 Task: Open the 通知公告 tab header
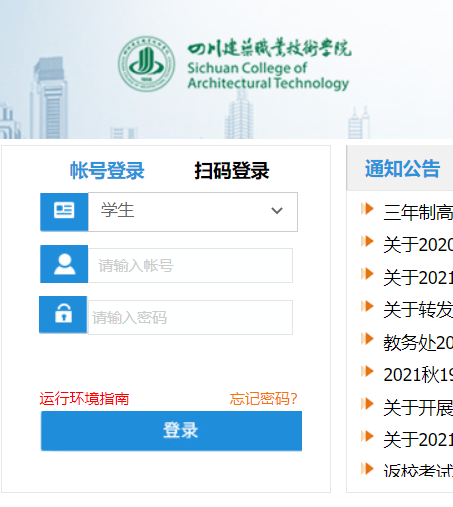point(403,168)
